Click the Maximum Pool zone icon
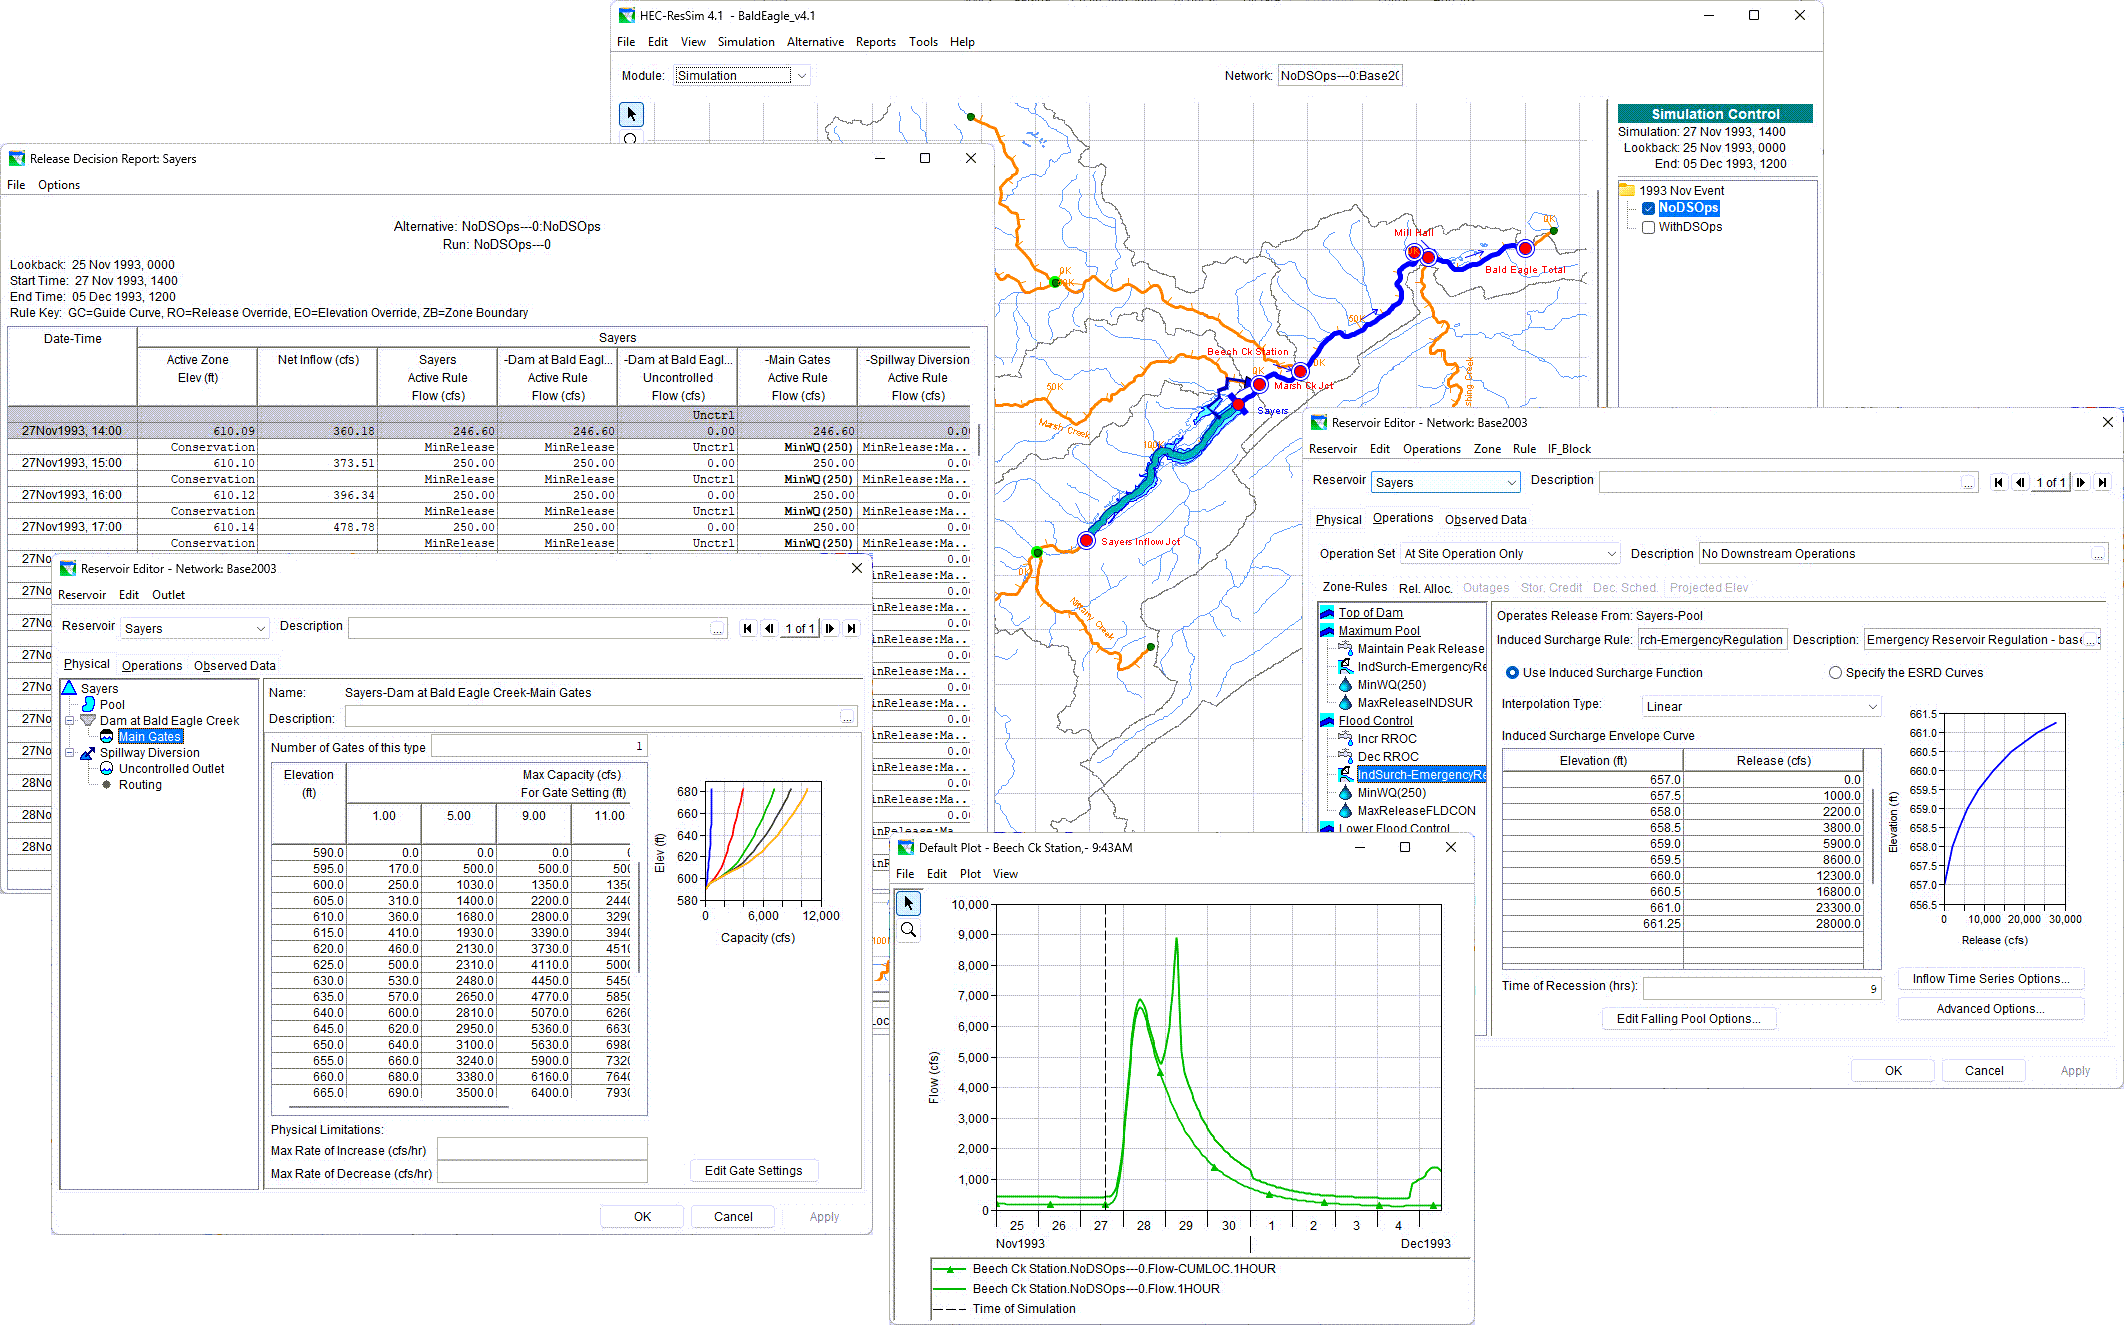 (x=1327, y=630)
